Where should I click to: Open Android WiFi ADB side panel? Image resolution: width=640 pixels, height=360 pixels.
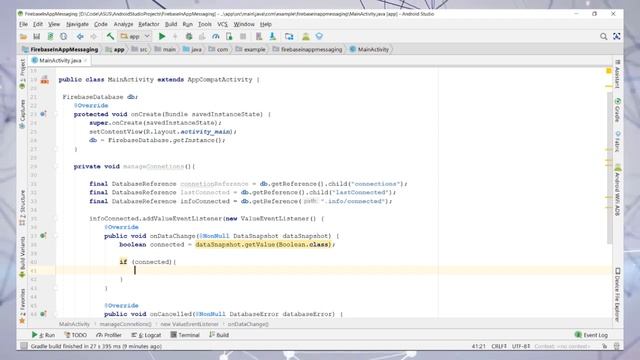[618, 190]
